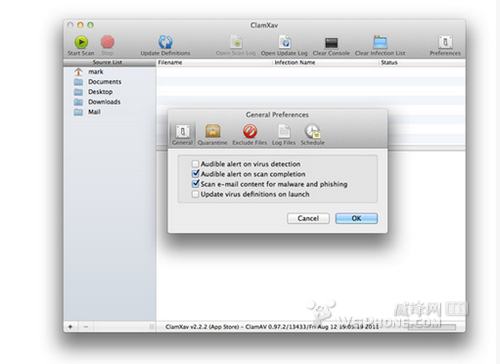Image resolution: width=500 pixels, height=364 pixels.
Task: Open Preferences from the main toolbar
Action: pos(445,42)
